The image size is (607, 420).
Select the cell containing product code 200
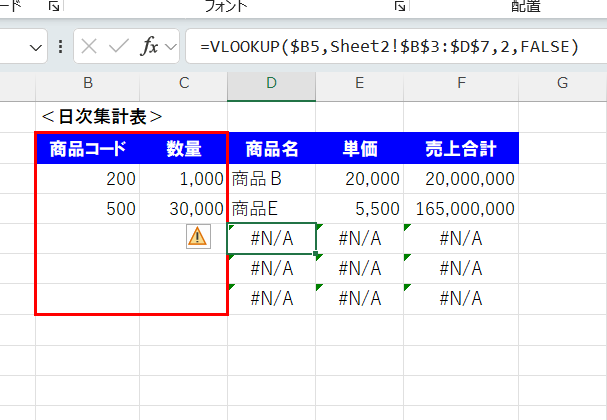[x=88, y=179]
